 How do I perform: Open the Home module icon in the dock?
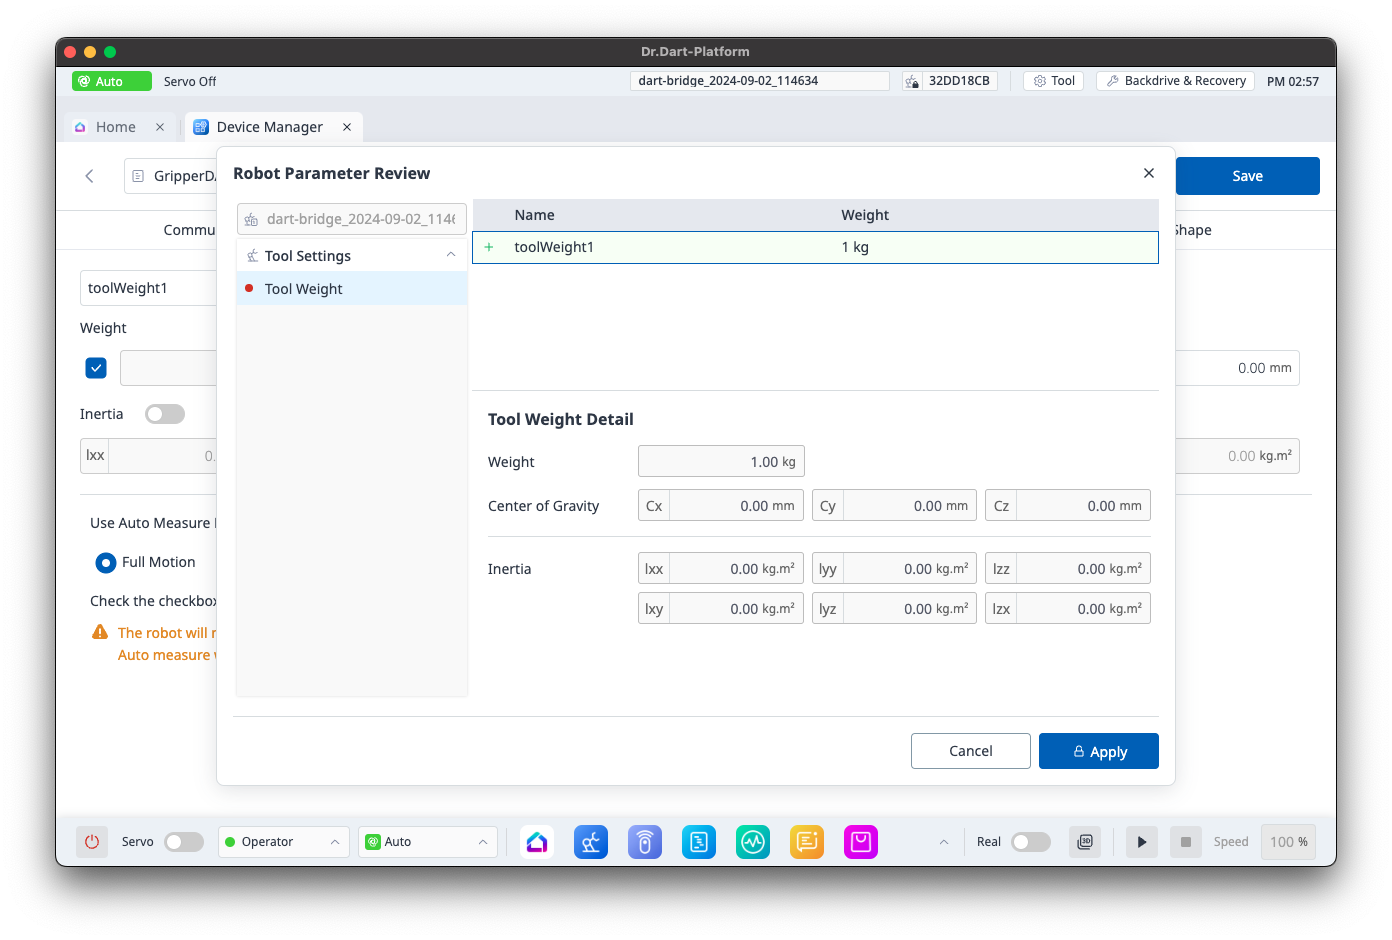(x=537, y=842)
